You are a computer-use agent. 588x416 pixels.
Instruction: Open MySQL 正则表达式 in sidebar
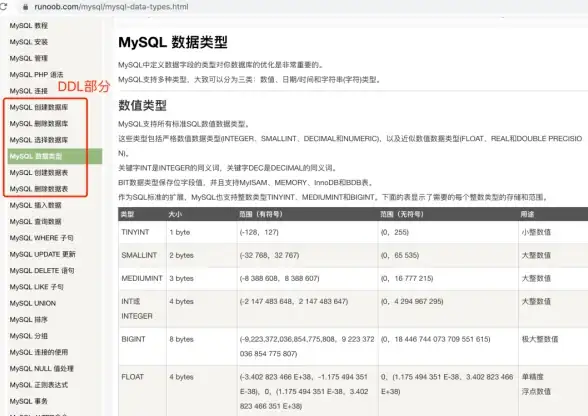point(39,385)
